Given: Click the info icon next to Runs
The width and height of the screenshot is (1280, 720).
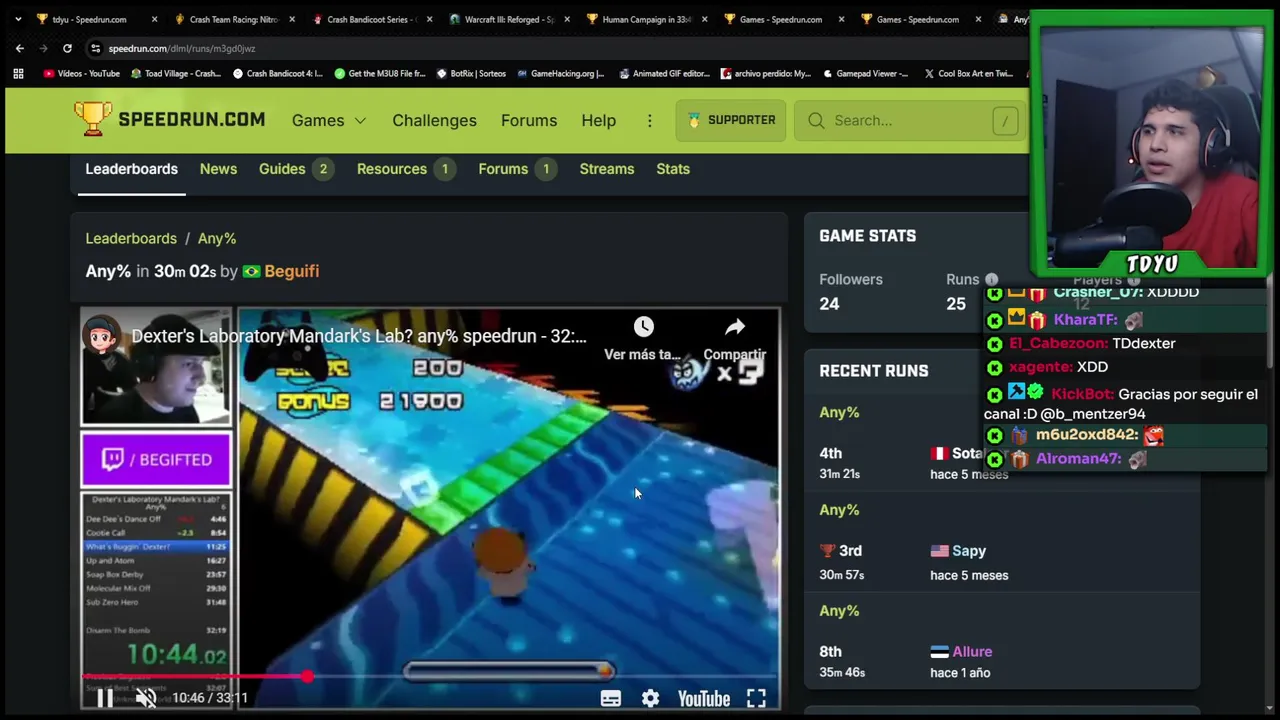Looking at the screenshot, I should (991, 280).
